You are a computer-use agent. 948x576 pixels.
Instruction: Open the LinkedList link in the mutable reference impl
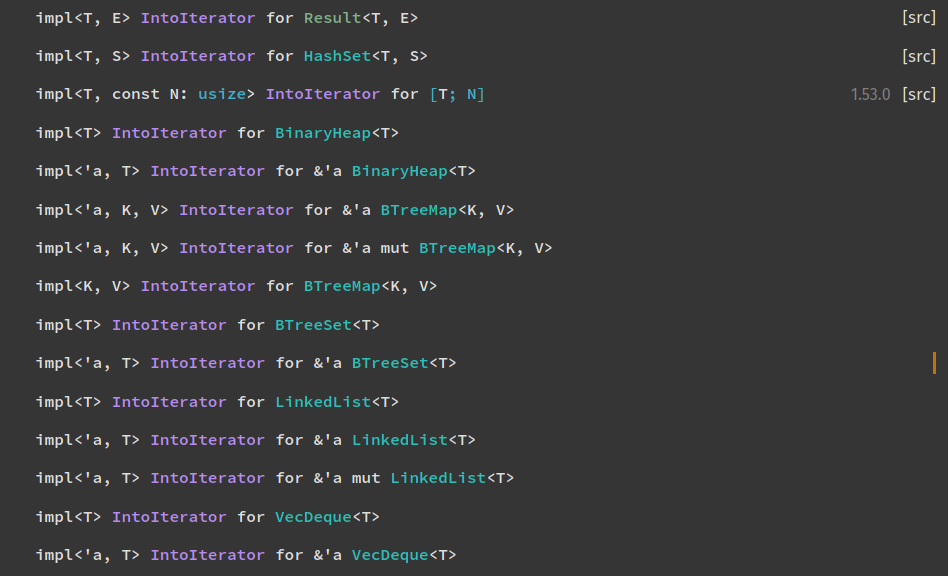coord(438,478)
